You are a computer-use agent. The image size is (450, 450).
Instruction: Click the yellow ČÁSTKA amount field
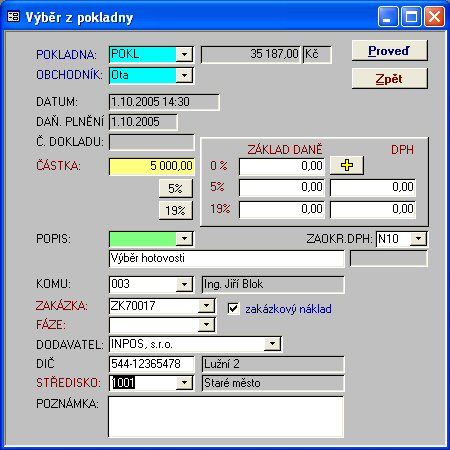tap(152, 166)
